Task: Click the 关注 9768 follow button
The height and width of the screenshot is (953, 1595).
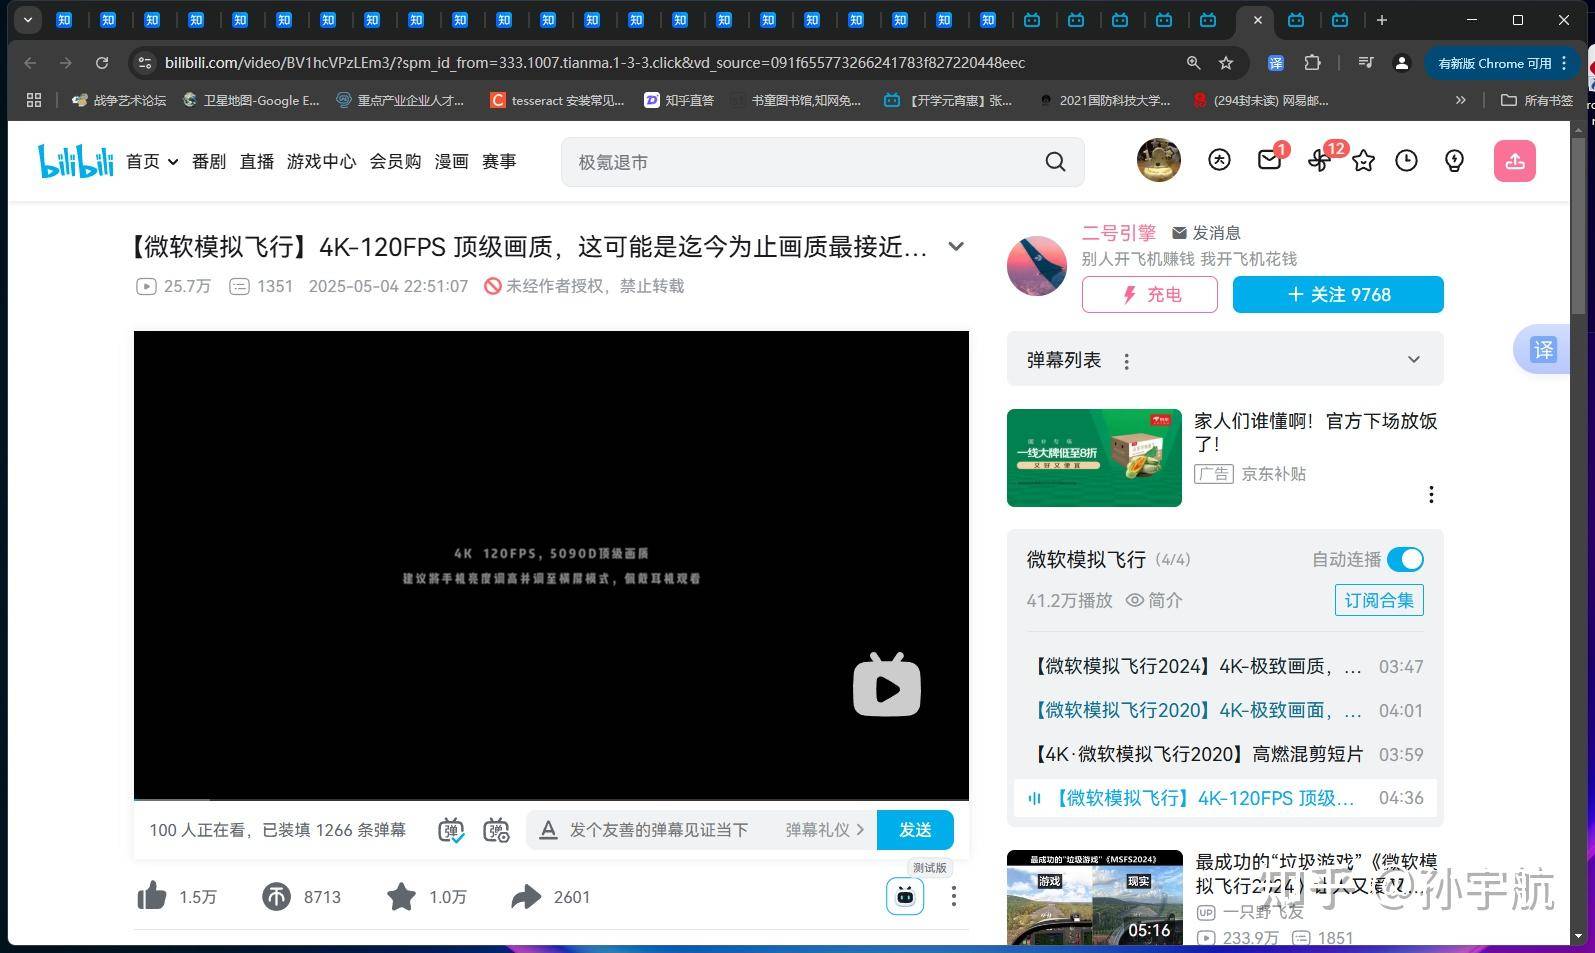Action: coord(1338,295)
